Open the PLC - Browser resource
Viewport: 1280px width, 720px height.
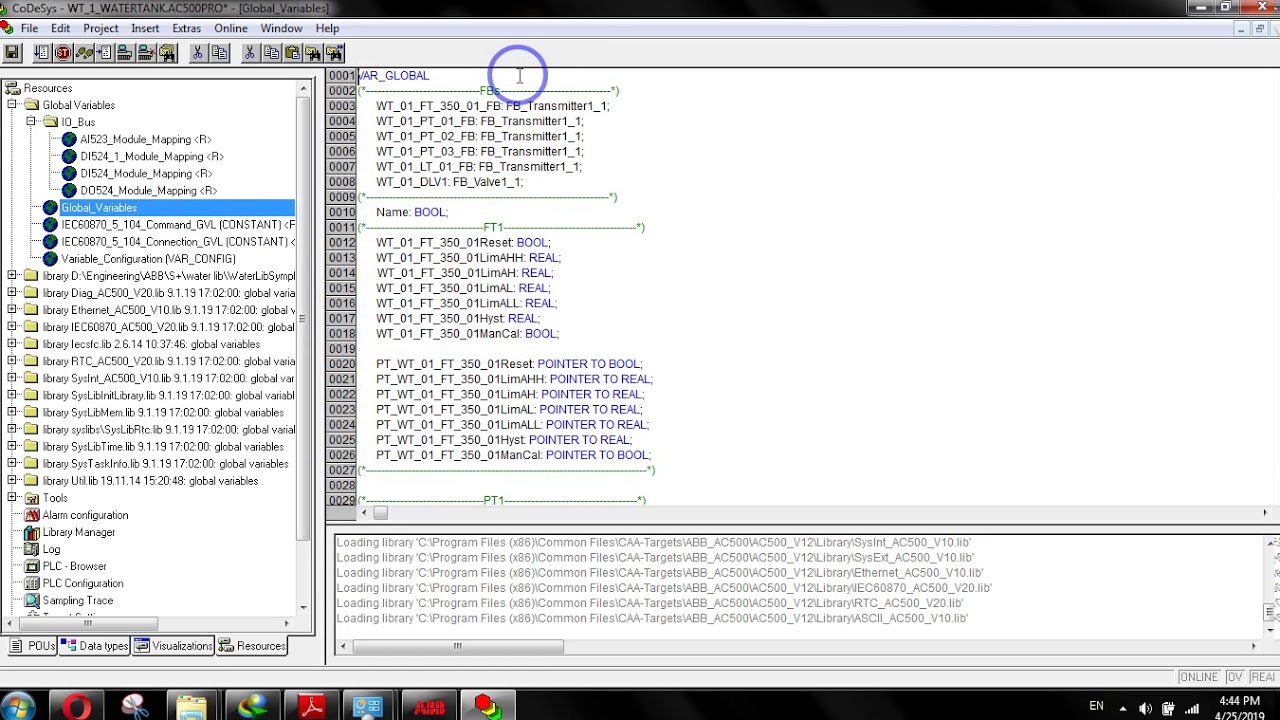pyautogui.click(x=74, y=566)
